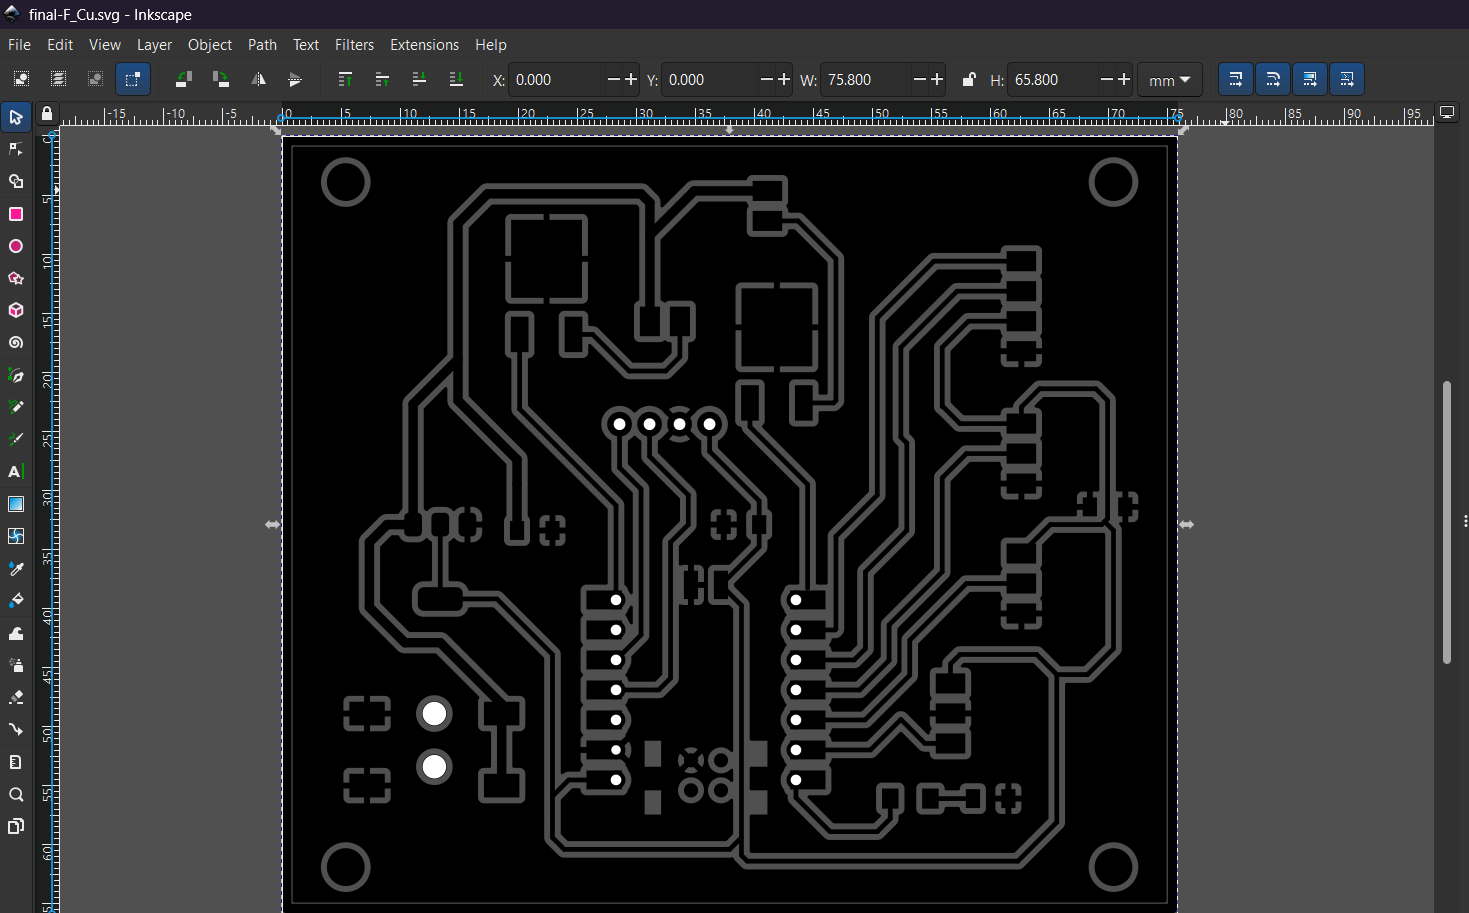Flip selection vertically
This screenshot has width=1469, height=913.
pyautogui.click(x=295, y=79)
